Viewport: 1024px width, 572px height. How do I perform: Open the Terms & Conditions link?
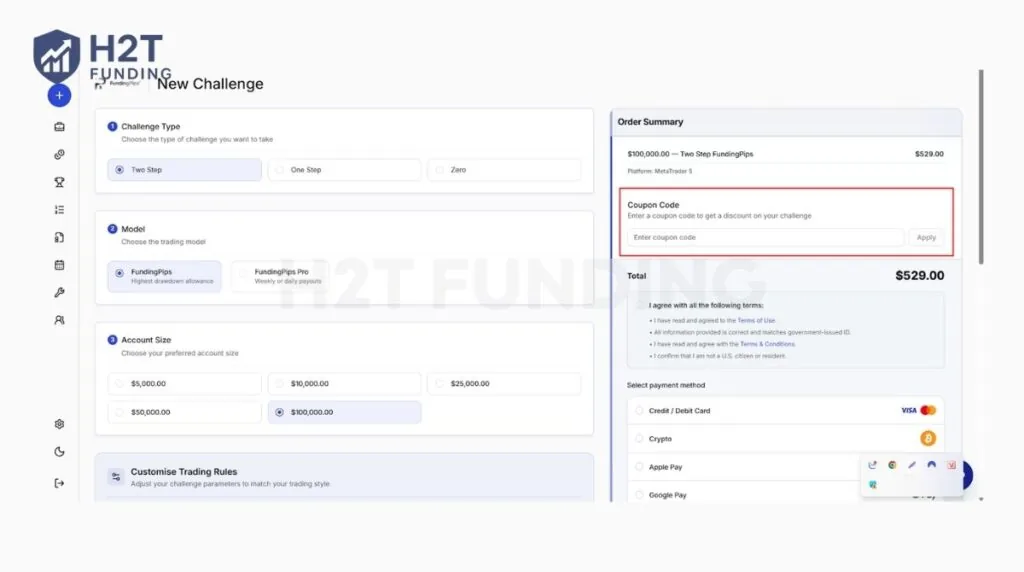coord(767,344)
